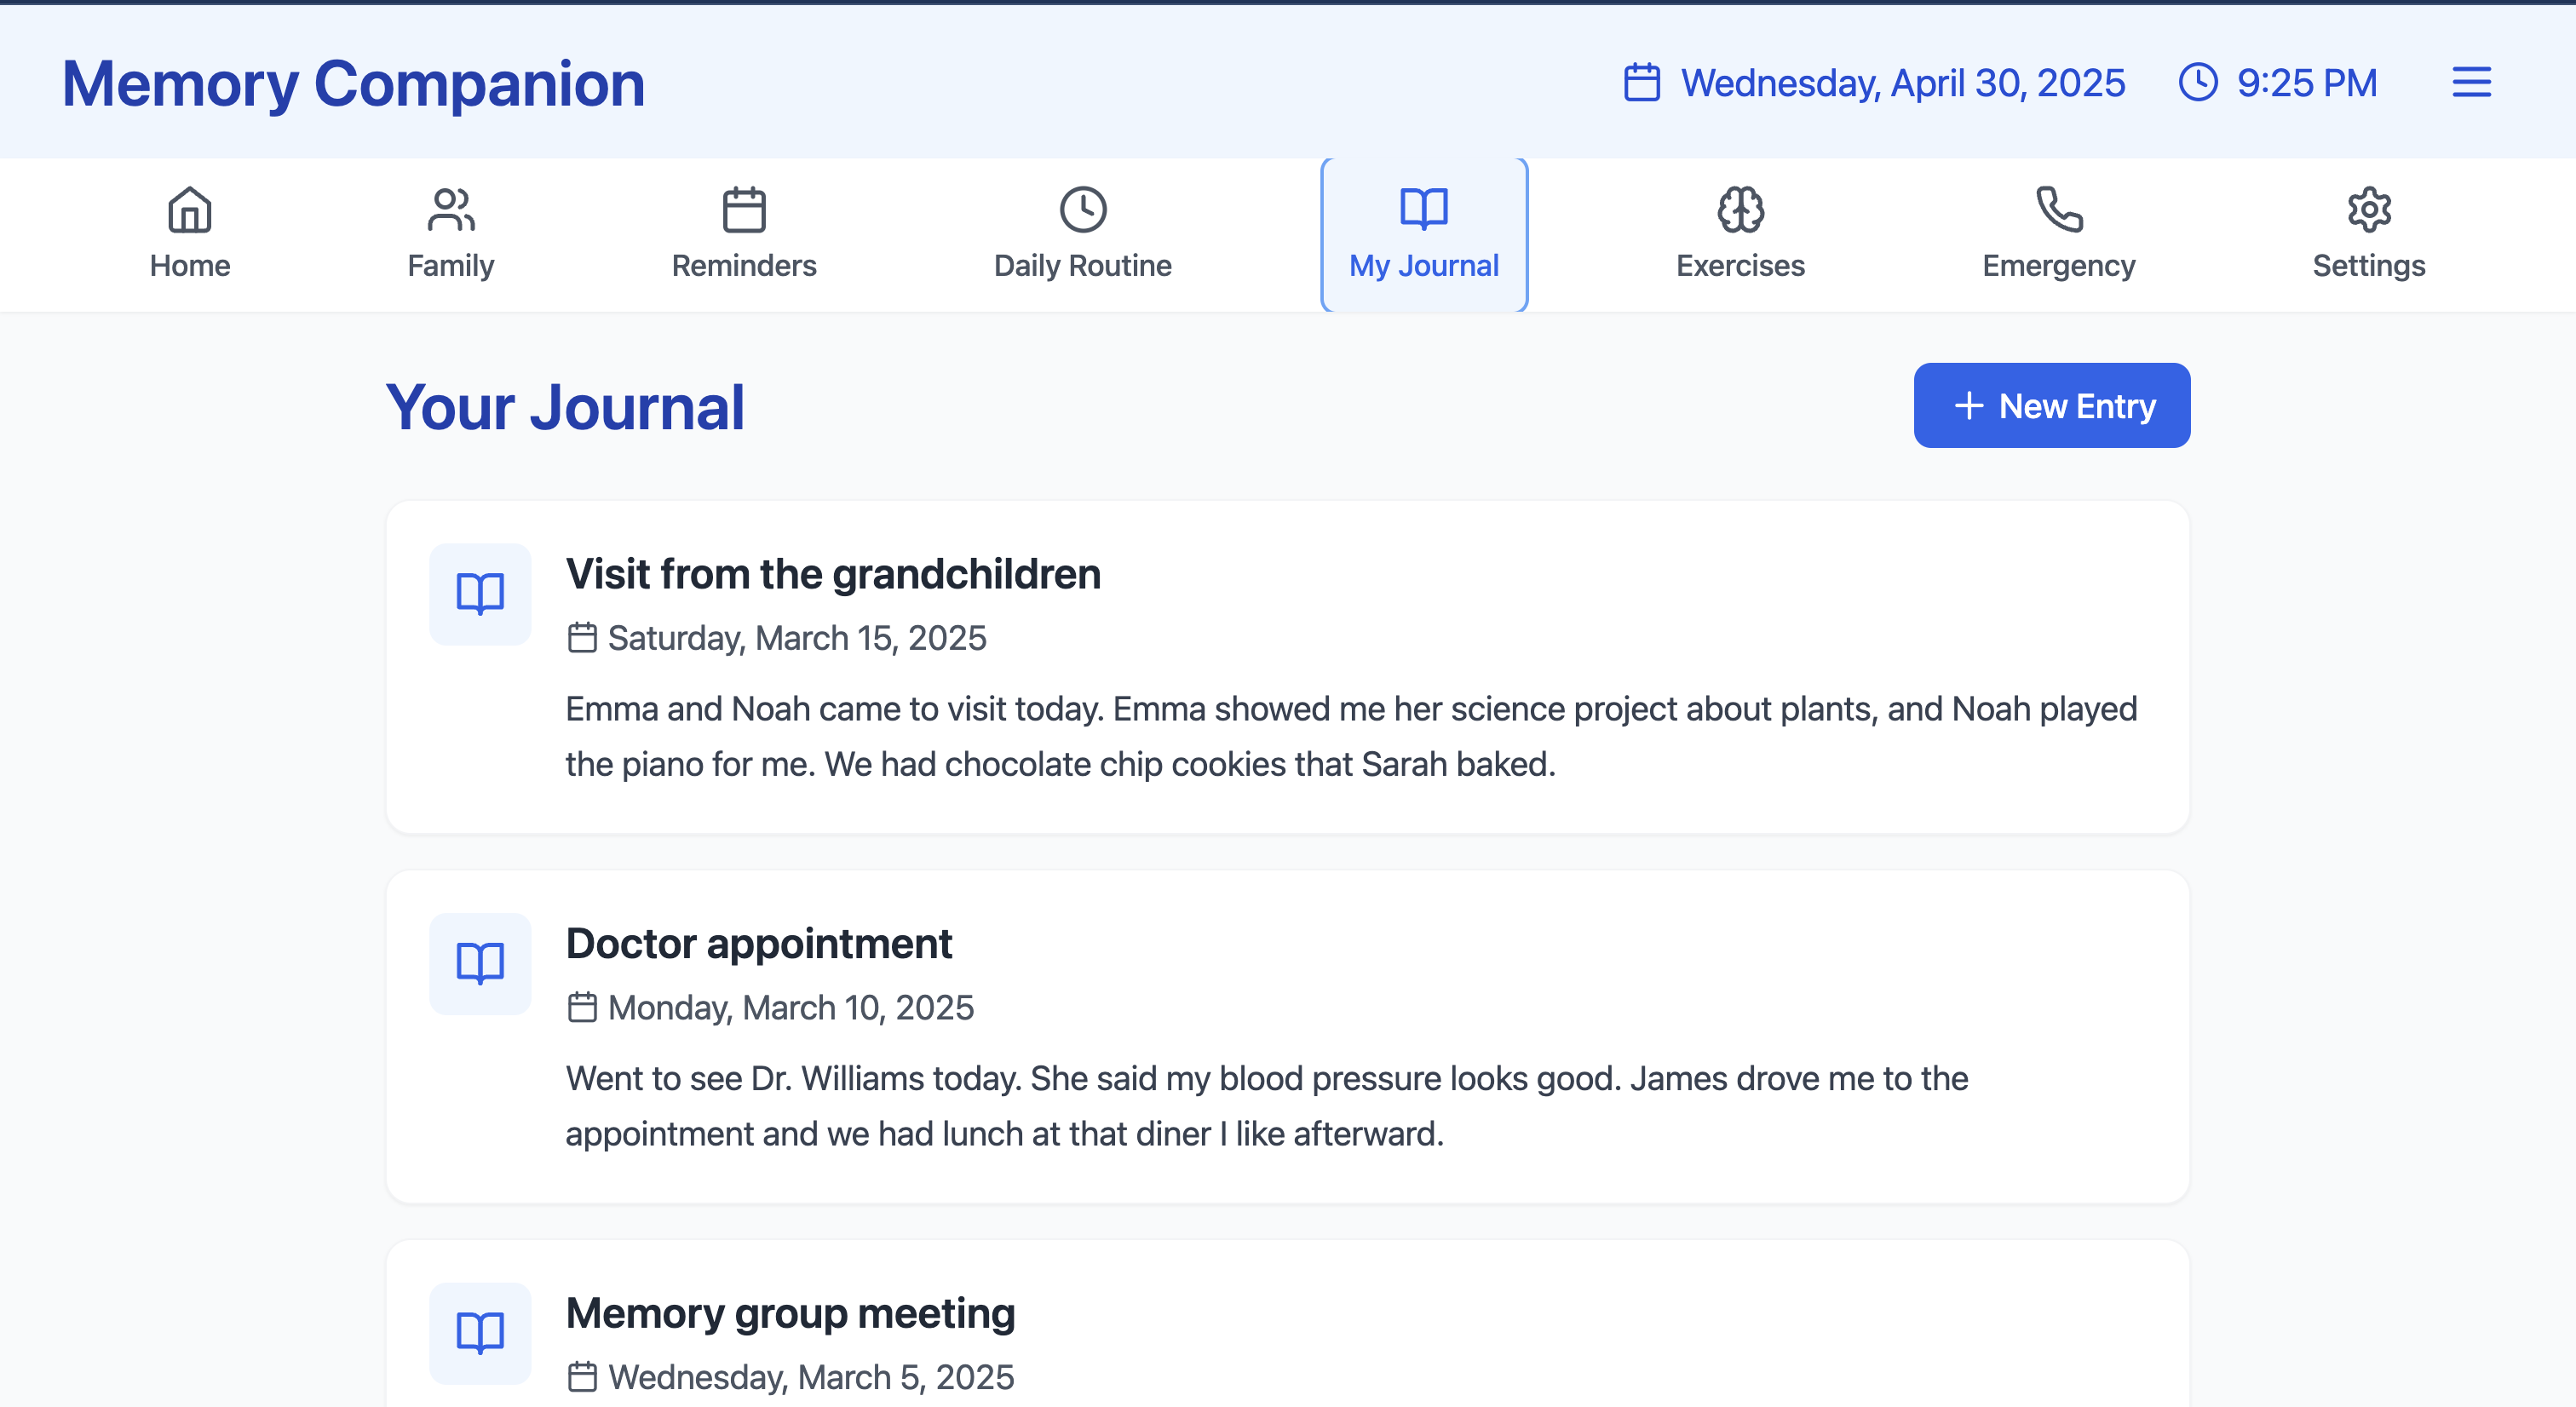Click book icon on Doctor appointment entry
The height and width of the screenshot is (1407, 2576).
pos(480,963)
